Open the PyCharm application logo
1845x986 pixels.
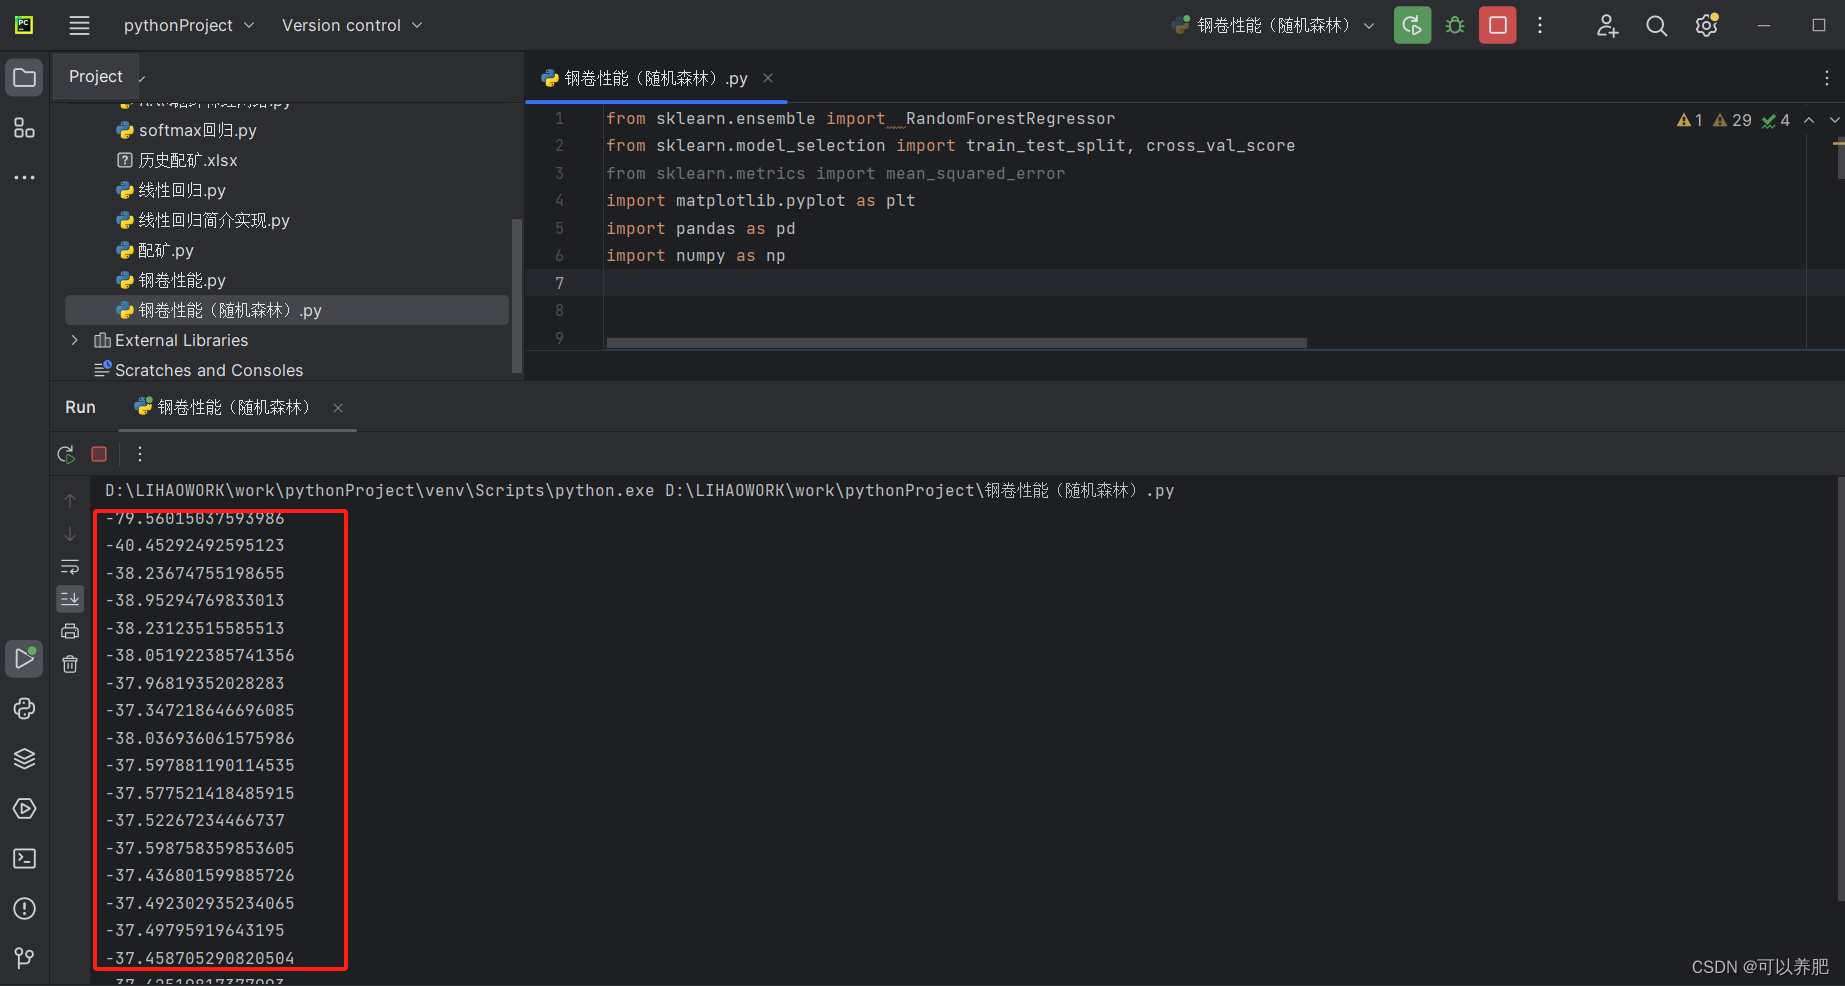point(24,25)
